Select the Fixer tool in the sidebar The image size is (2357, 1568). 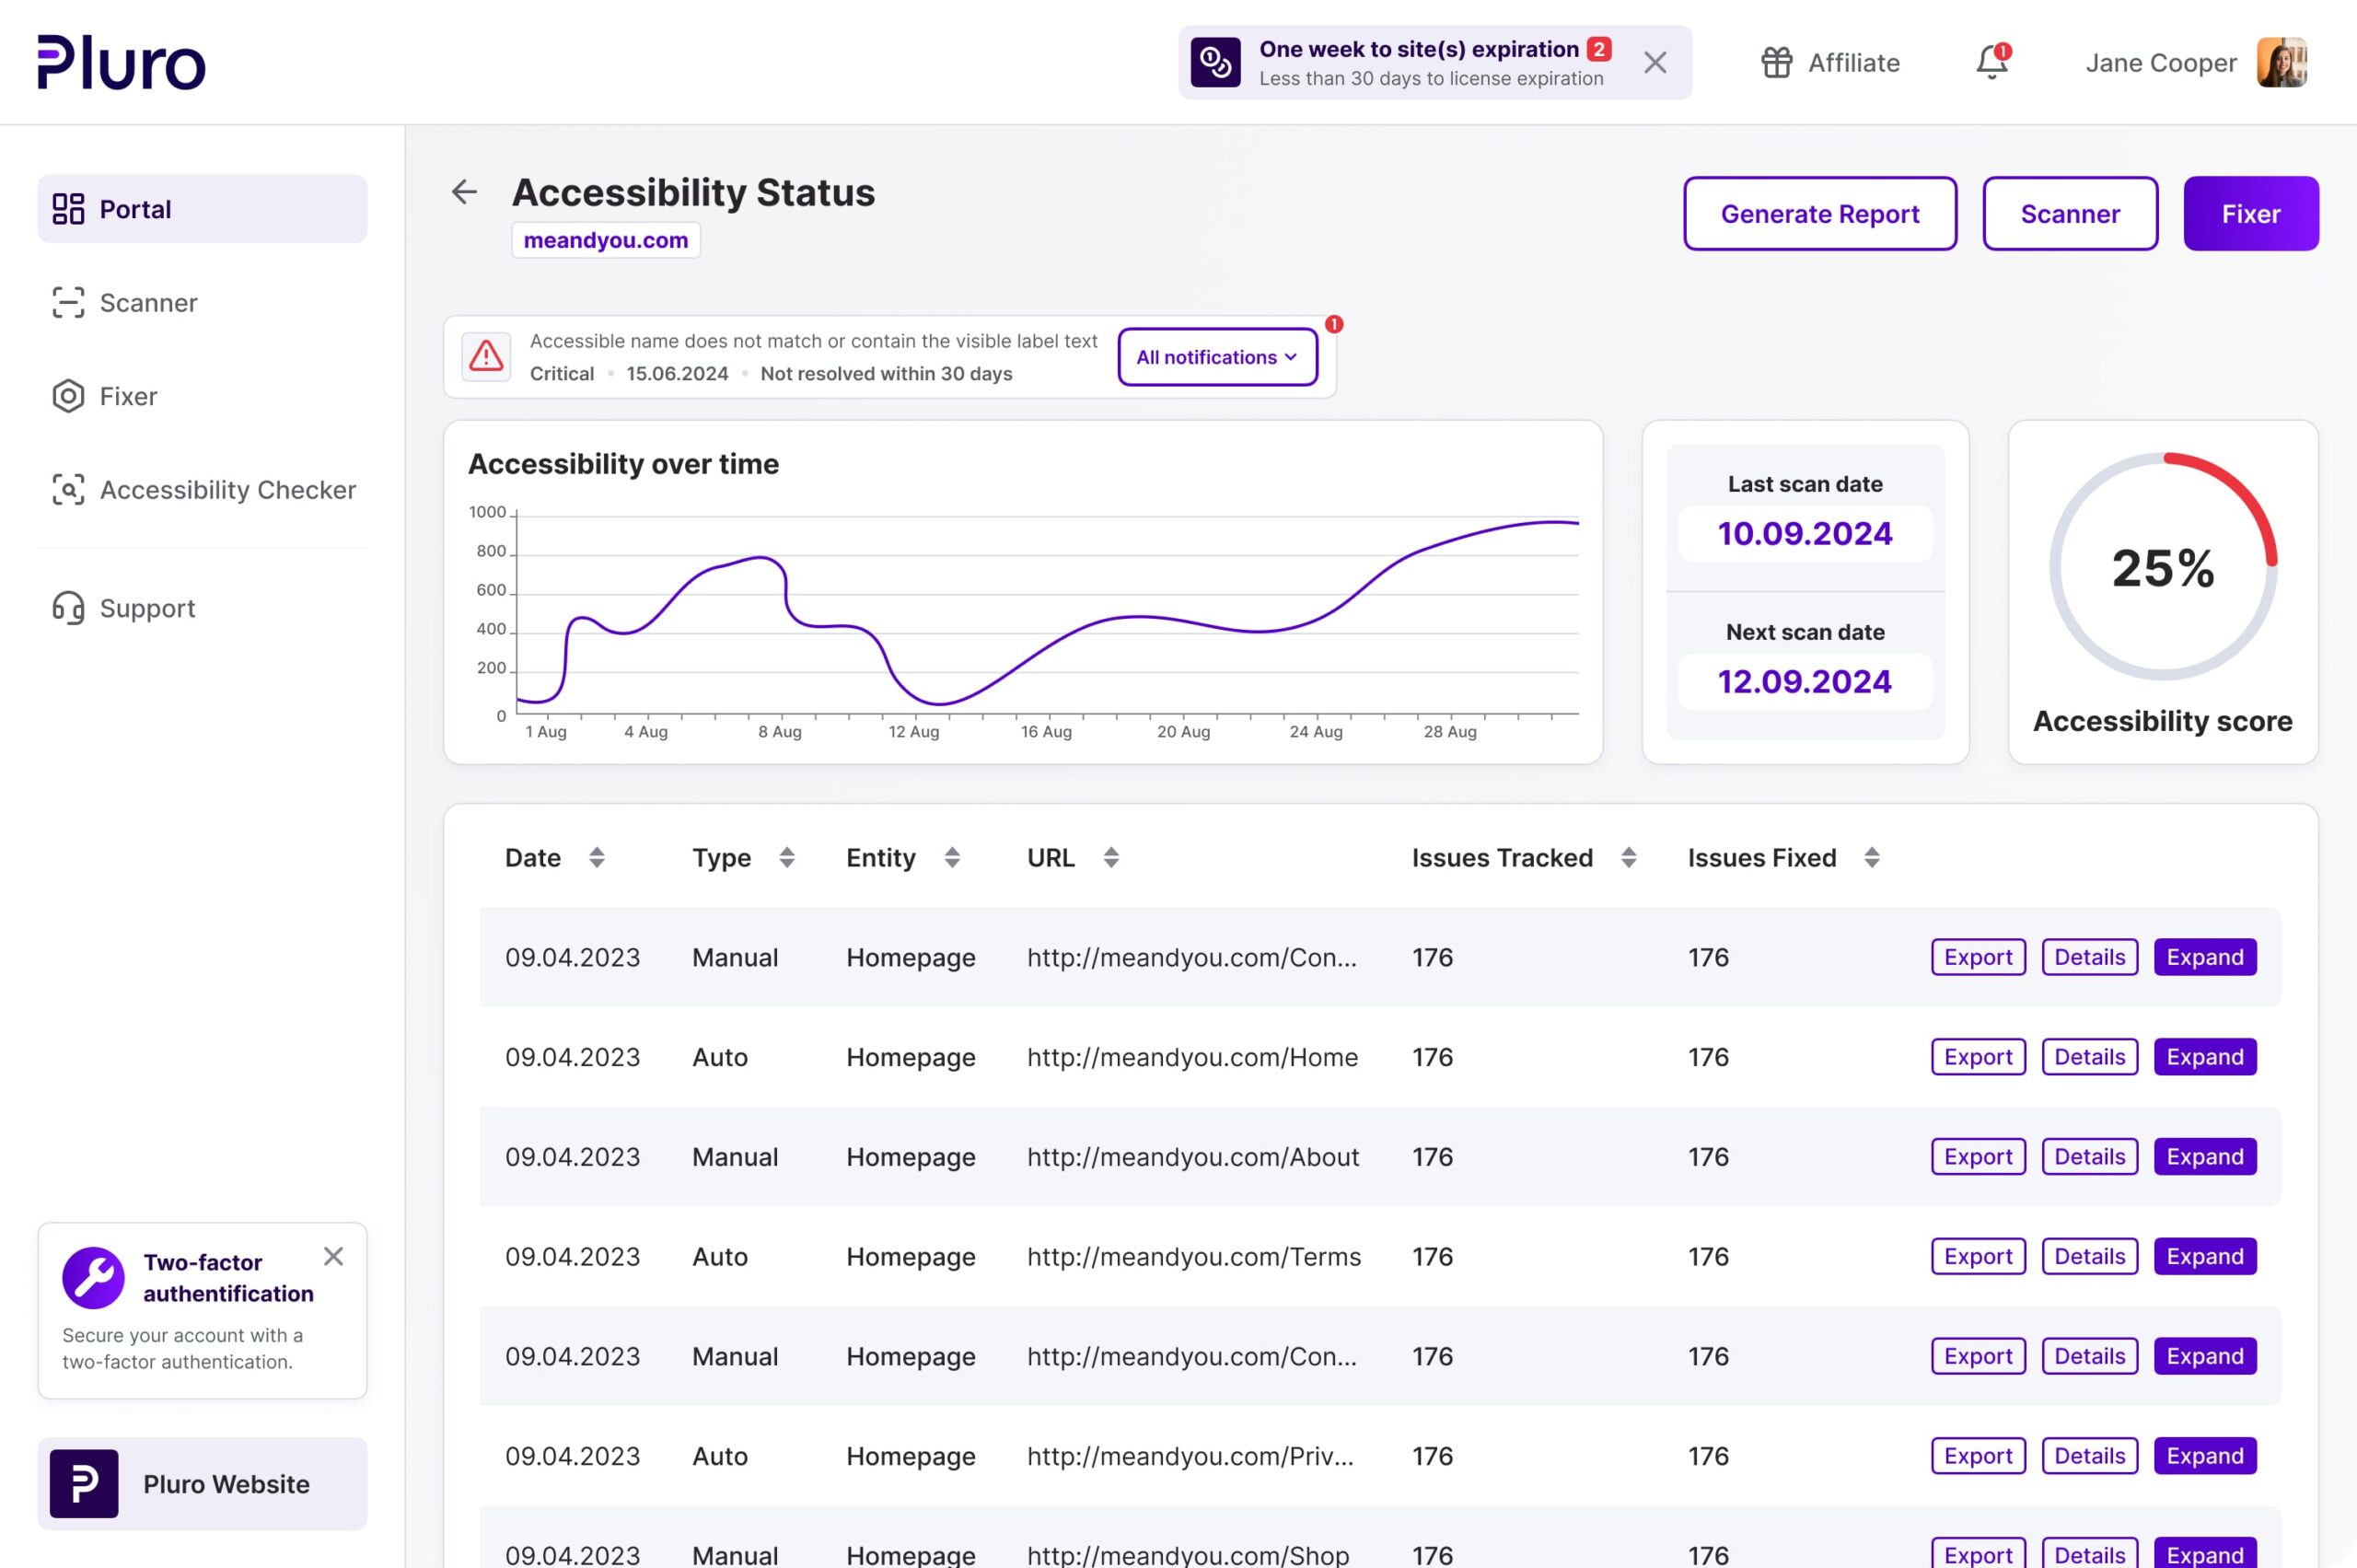click(x=128, y=396)
